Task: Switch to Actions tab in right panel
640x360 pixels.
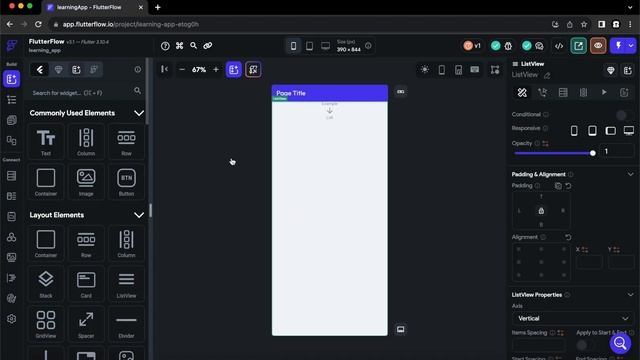Action: point(542,93)
